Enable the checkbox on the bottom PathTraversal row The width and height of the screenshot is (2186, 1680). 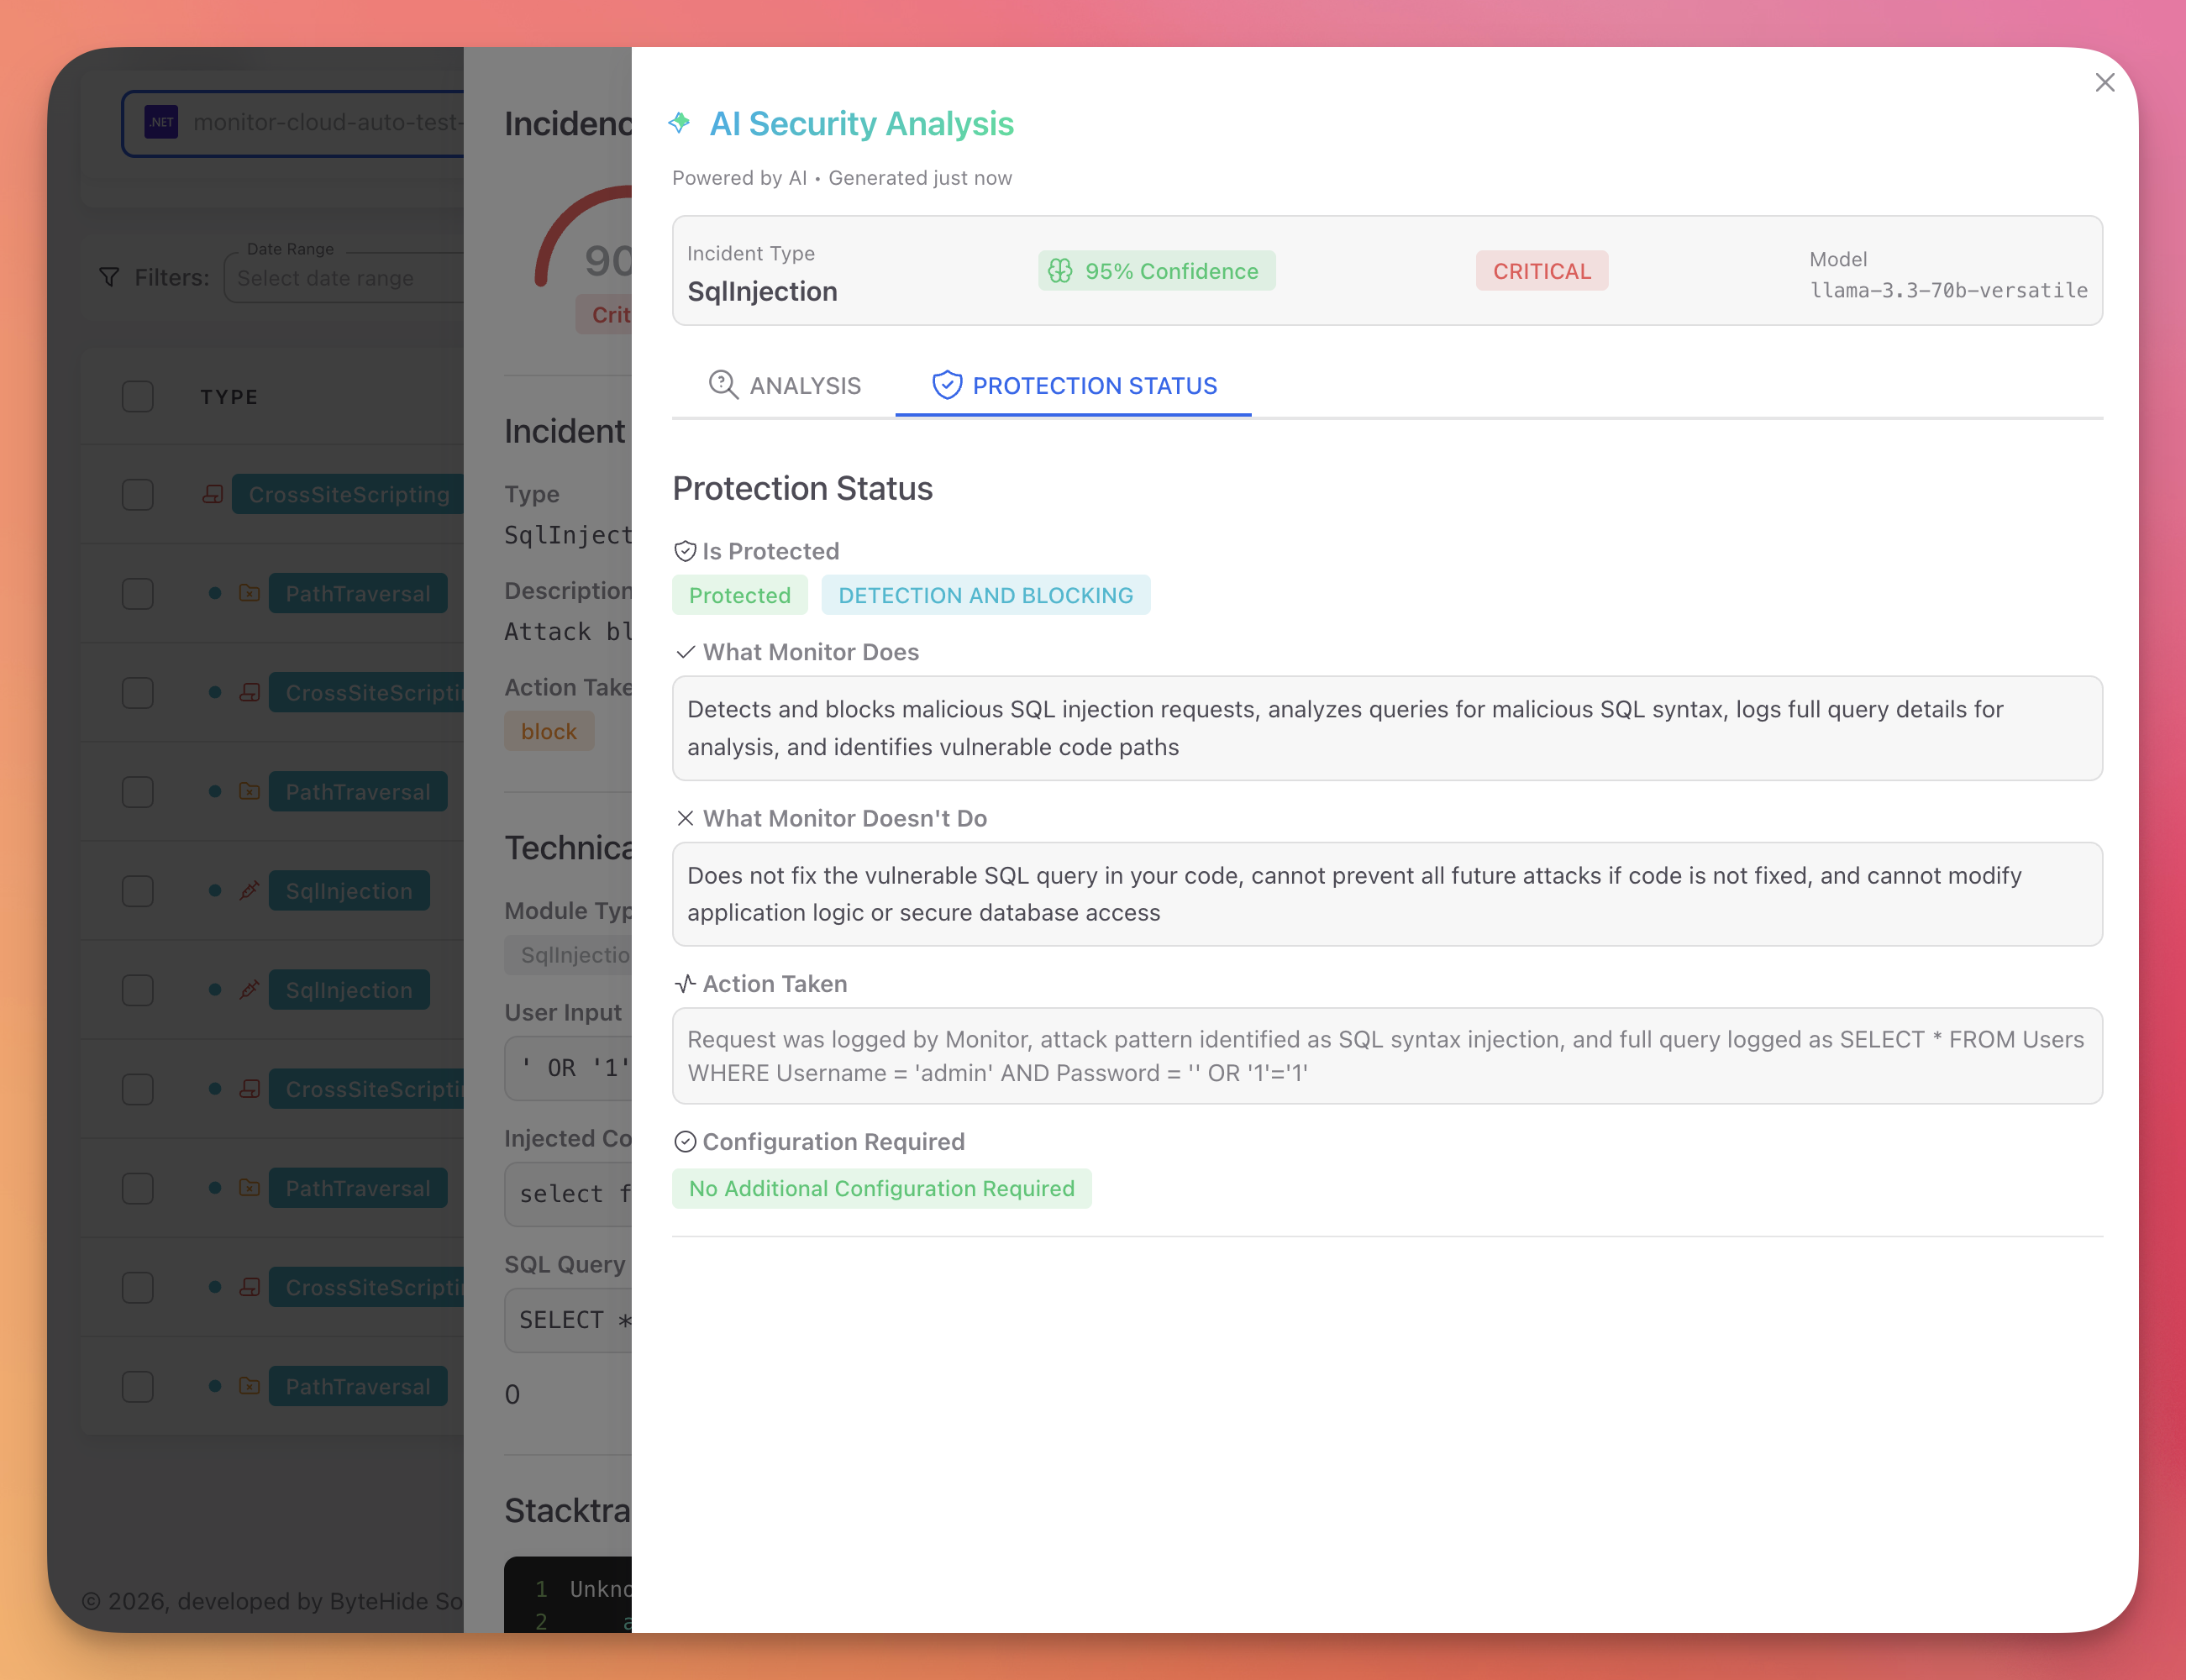(137, 1386)
